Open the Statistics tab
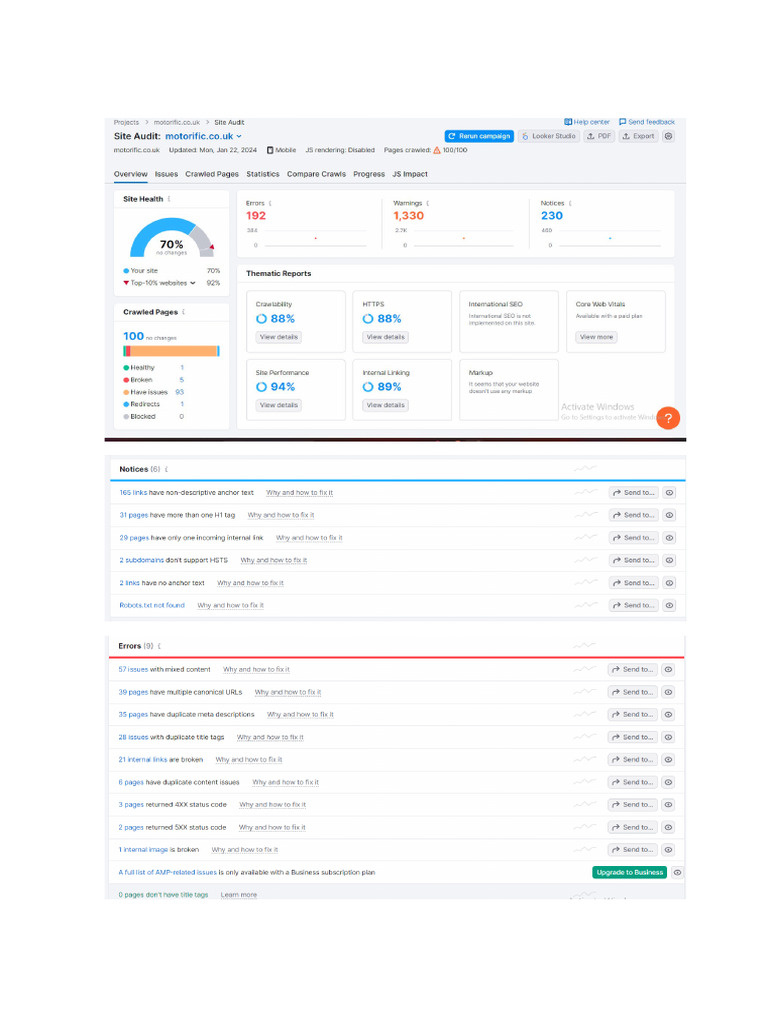This screenshot has height=1024, width=768. [x=263, y=174]
